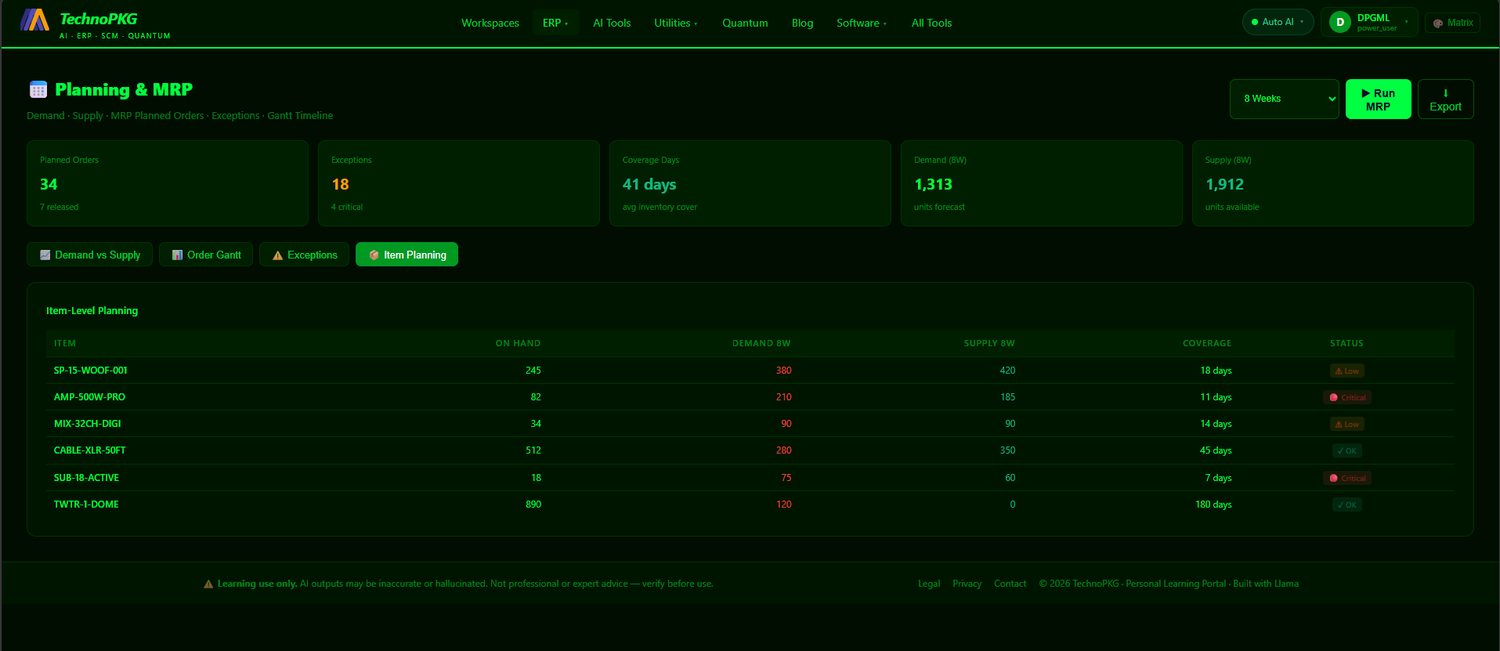Open the Contact footer link
The image size is (1500, 651).
pyautogui.click(x=1010, y=583)
